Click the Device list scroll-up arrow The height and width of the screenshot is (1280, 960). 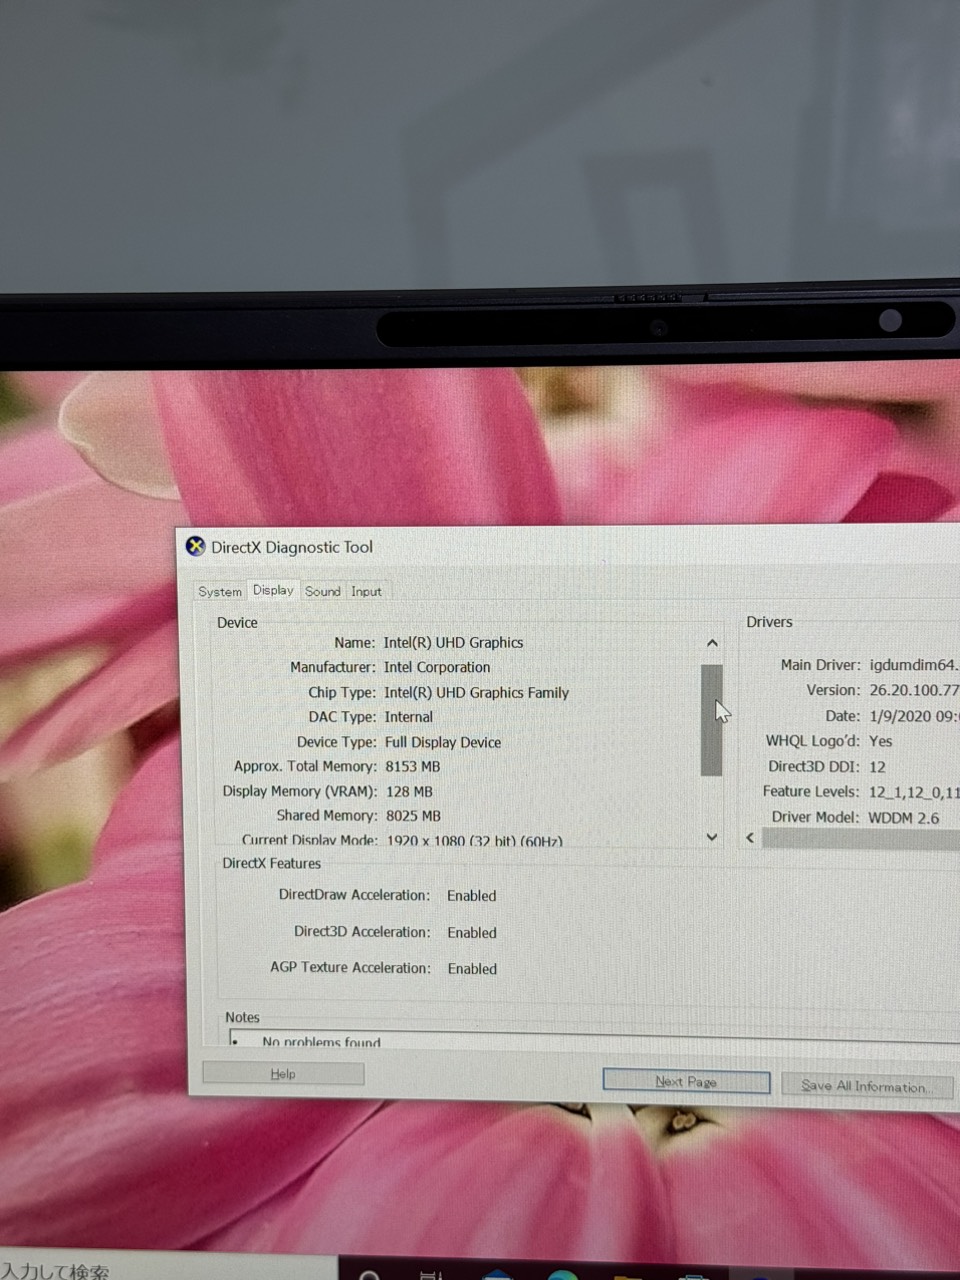[712, 643]
